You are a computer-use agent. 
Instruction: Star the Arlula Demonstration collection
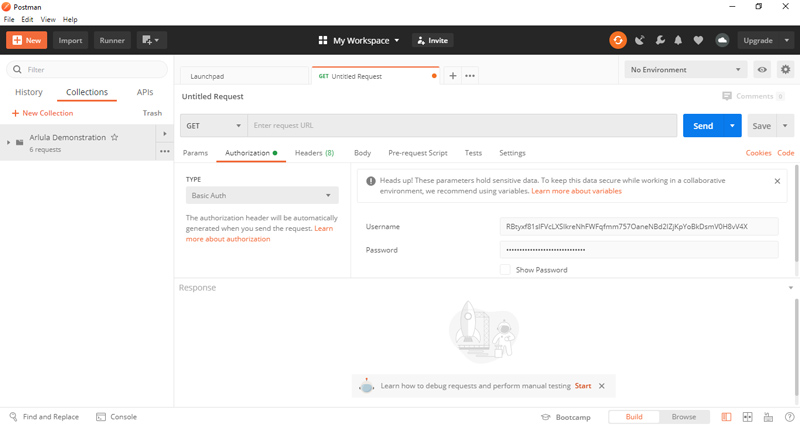click(115, 137)
